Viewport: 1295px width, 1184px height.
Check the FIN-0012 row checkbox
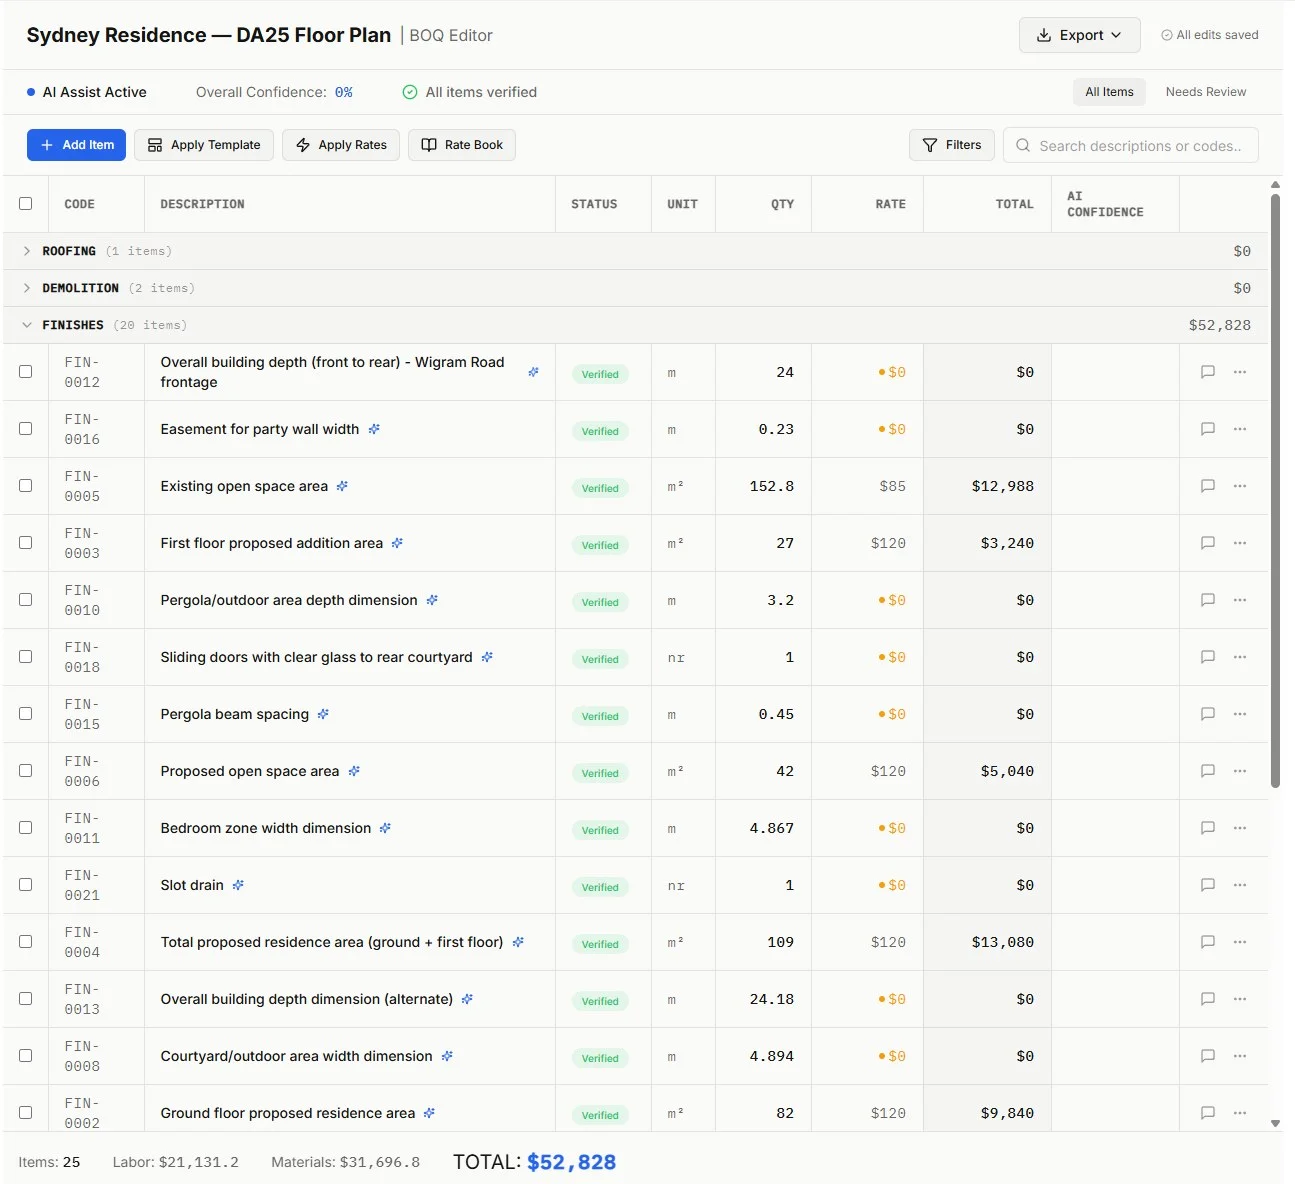pyautogui.click(x=26, y=372)
